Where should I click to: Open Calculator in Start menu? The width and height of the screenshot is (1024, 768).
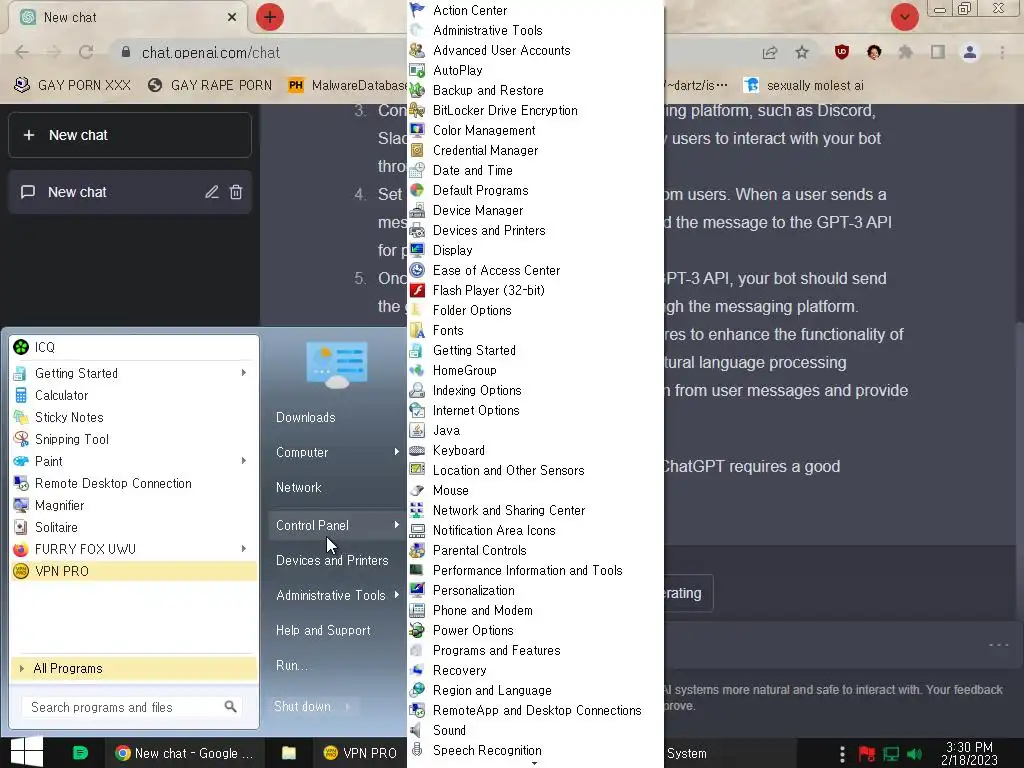[61, 395]
